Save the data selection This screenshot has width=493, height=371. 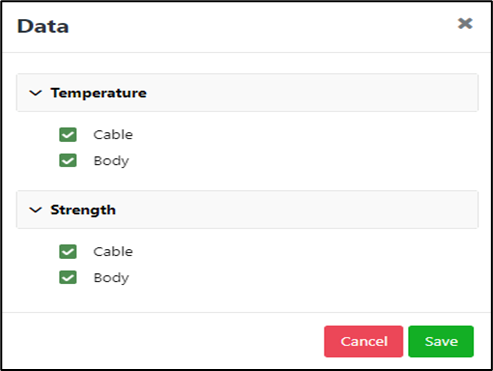point(441,341)
